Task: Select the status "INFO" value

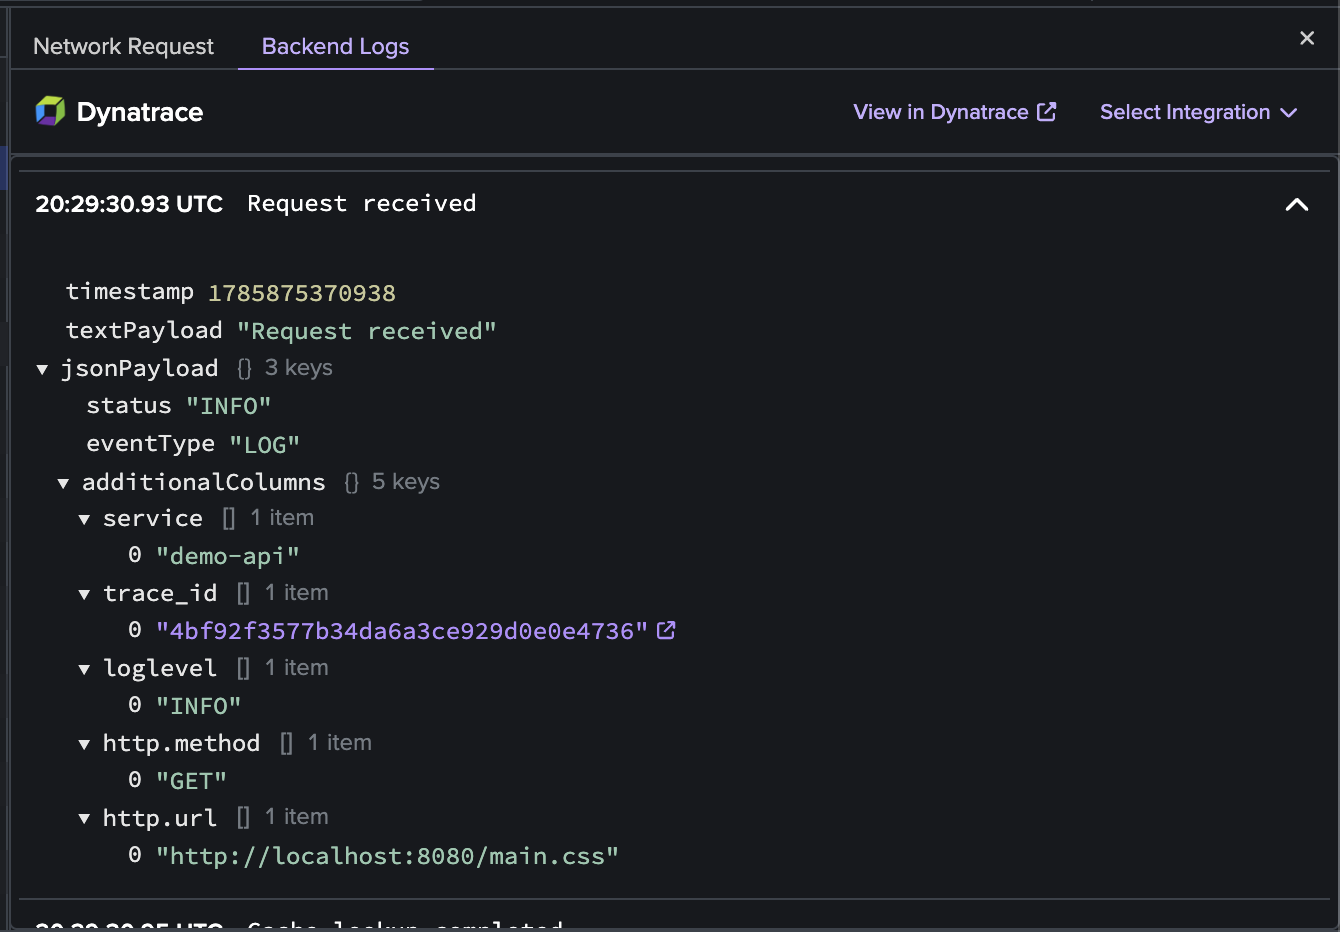Action: (x=228, y=406)
